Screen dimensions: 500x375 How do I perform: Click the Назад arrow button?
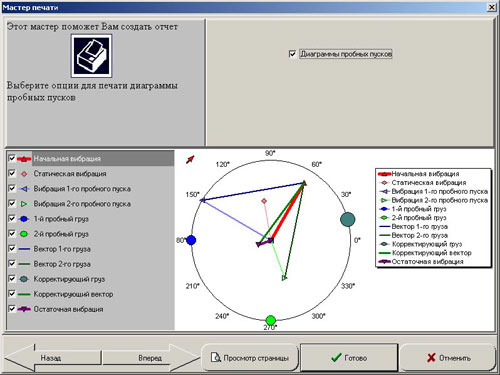click(53, 358)
